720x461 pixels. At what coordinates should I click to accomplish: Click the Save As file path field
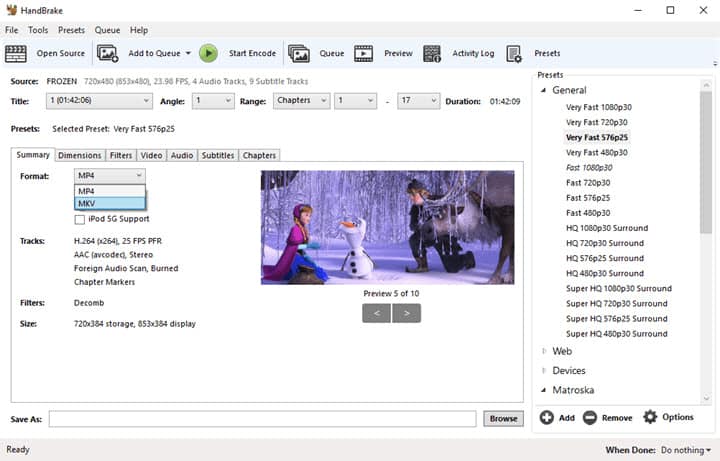click(263, 419)
